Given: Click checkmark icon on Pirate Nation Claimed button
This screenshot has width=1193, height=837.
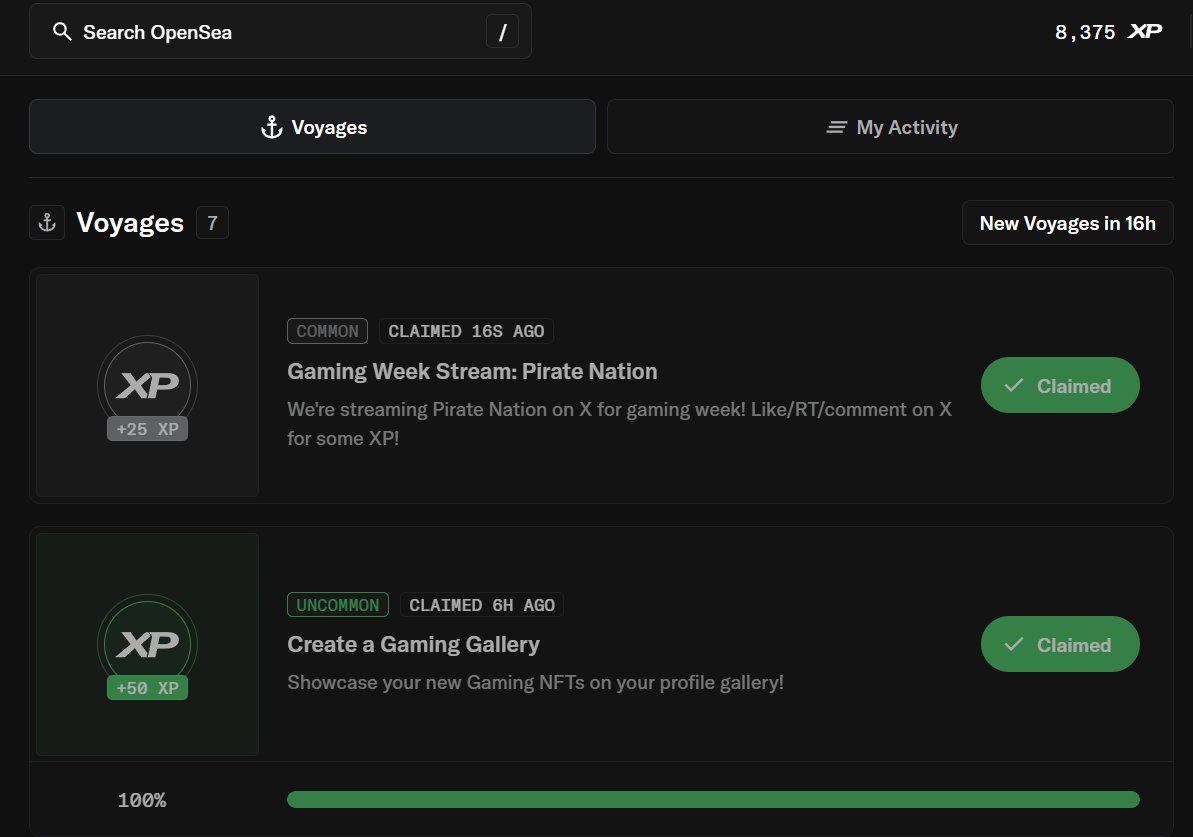Looking at the screenshot, I should (x=1013, y=385).
